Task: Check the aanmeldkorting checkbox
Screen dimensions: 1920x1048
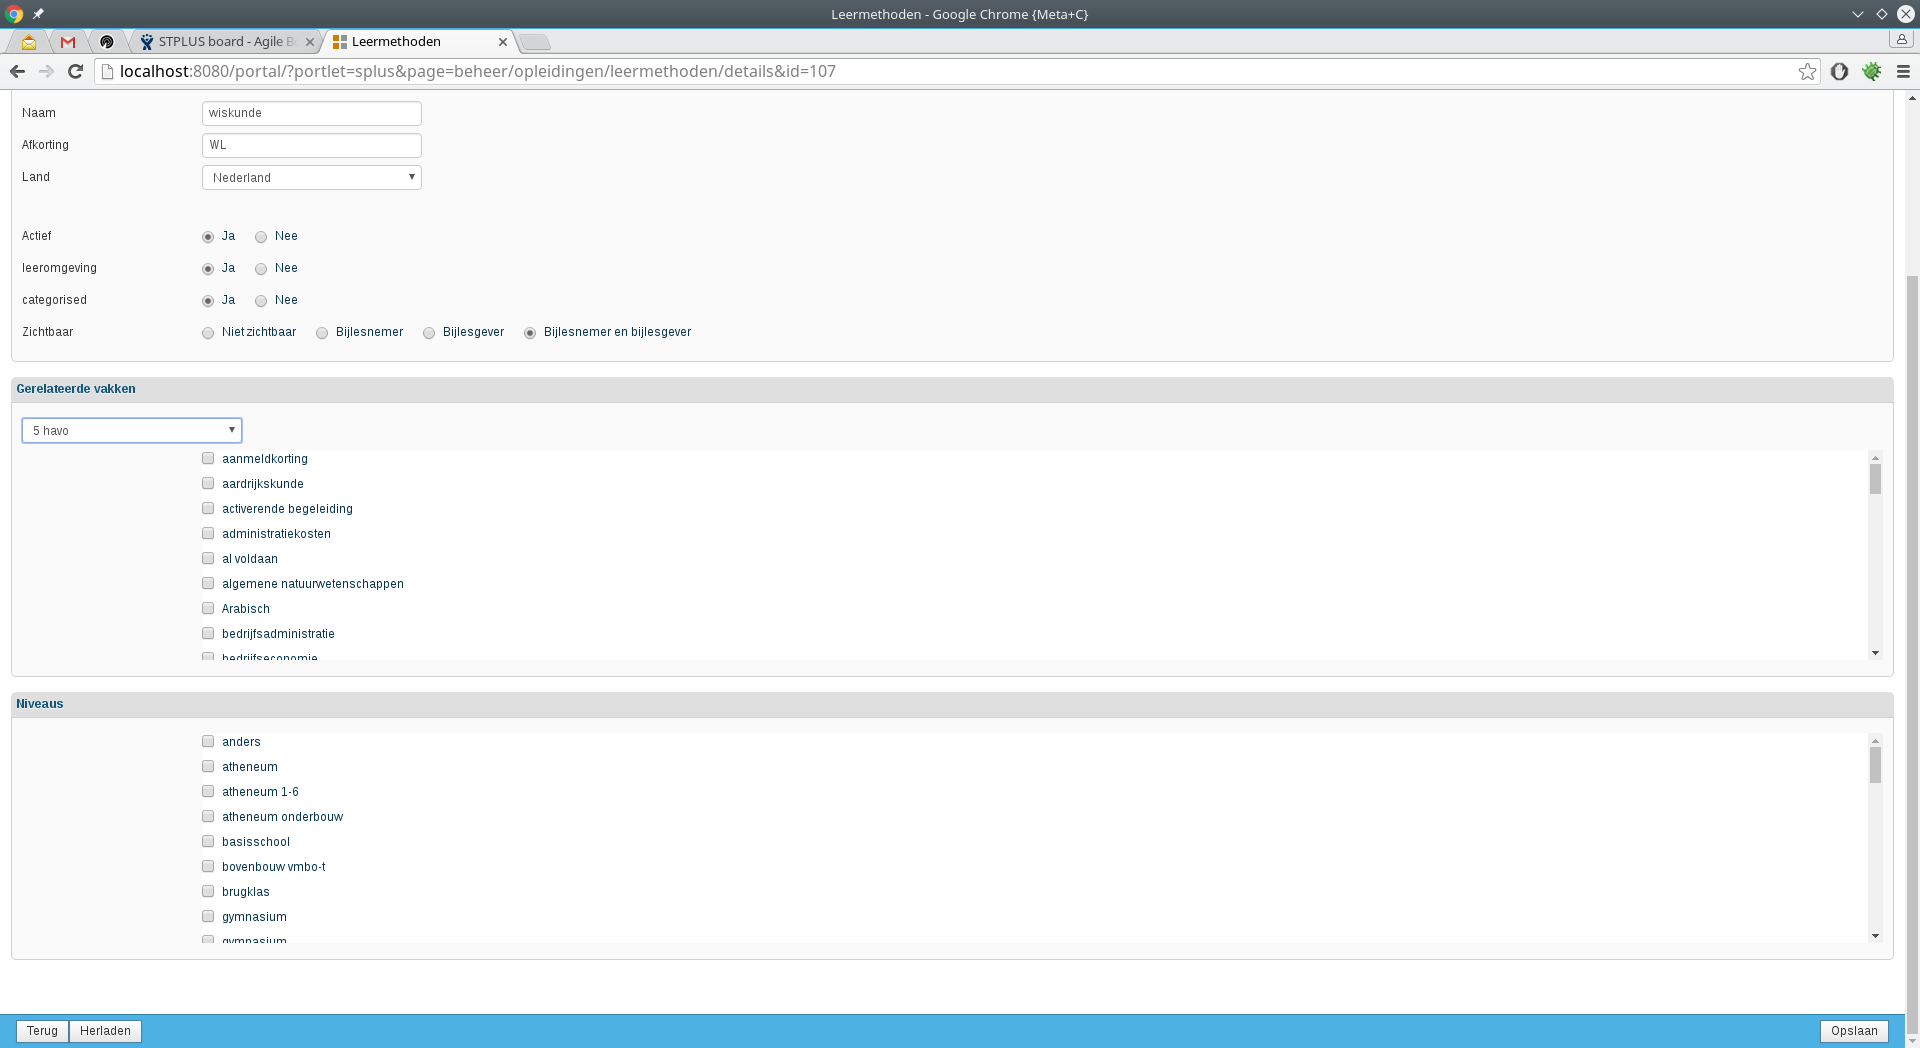Action: point(208,458)
